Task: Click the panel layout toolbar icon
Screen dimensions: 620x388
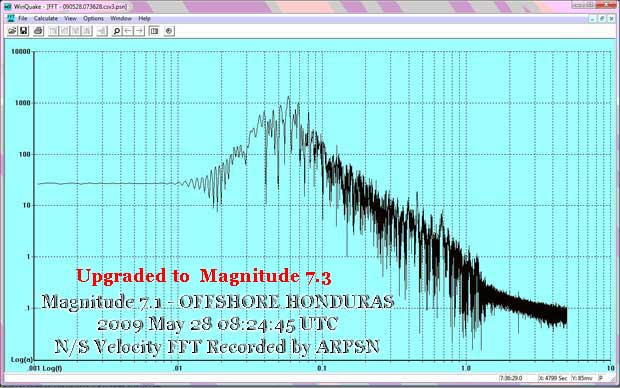Action: click(x=154, y=31)
